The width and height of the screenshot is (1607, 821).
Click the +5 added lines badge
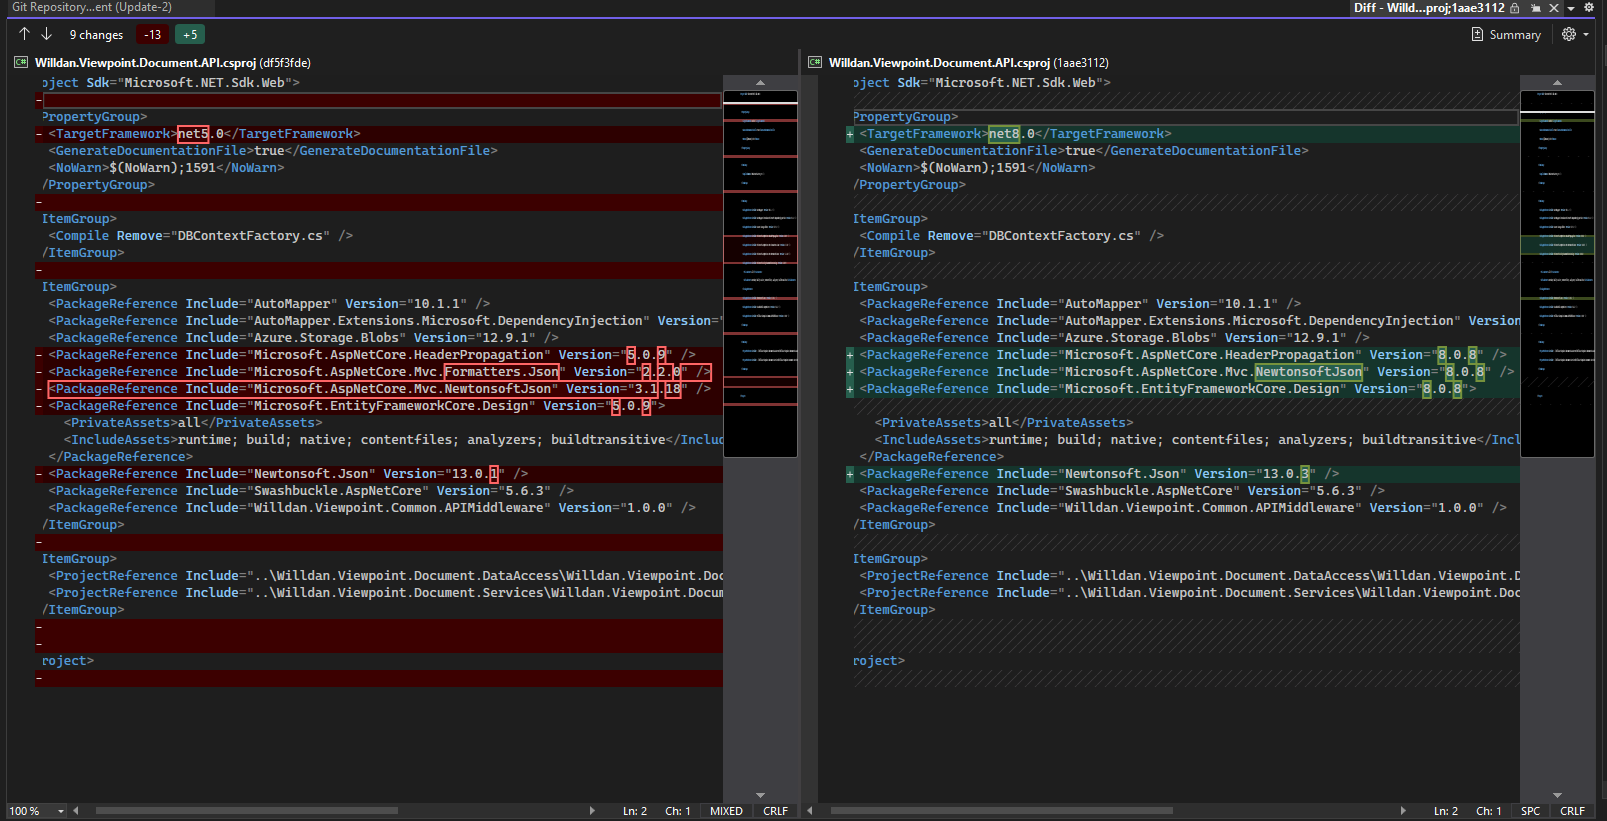pos(190,34)
